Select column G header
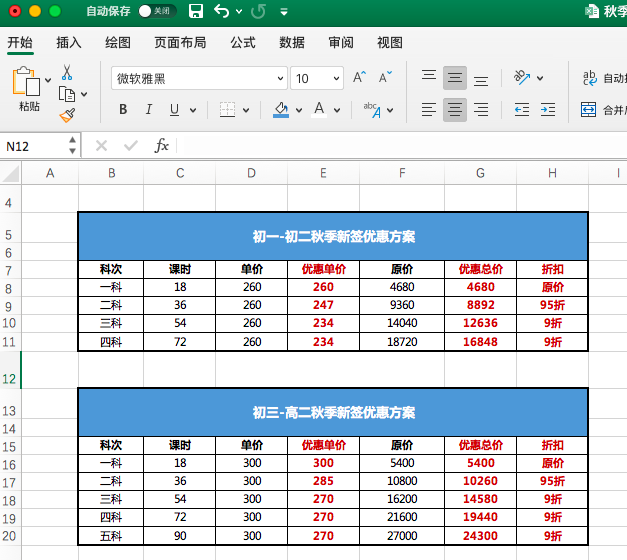Screen dimensions: 627x560 tap(480, 173)
